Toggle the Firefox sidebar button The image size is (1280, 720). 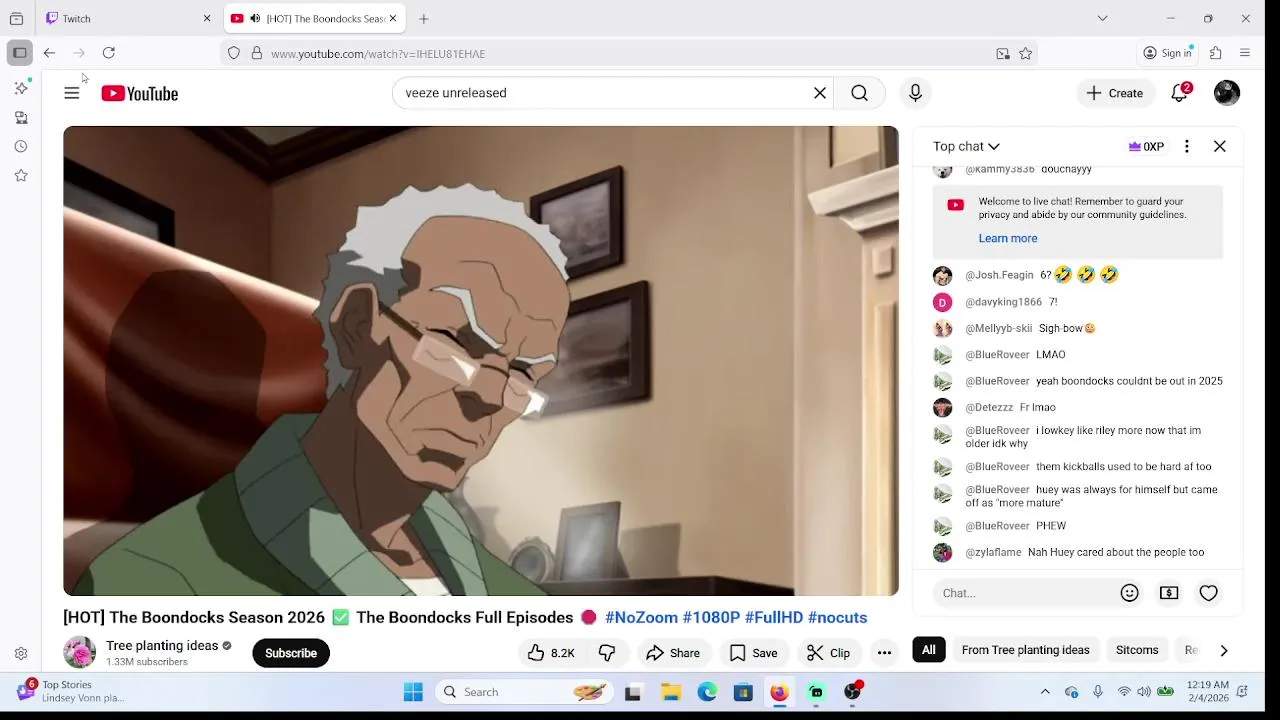(20, 53)
